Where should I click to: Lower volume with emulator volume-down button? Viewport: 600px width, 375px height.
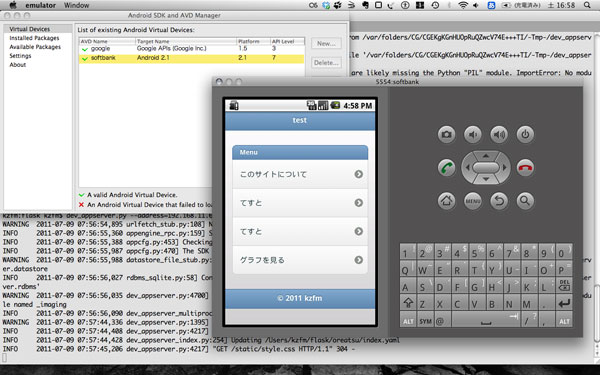(x=473, y=134)
